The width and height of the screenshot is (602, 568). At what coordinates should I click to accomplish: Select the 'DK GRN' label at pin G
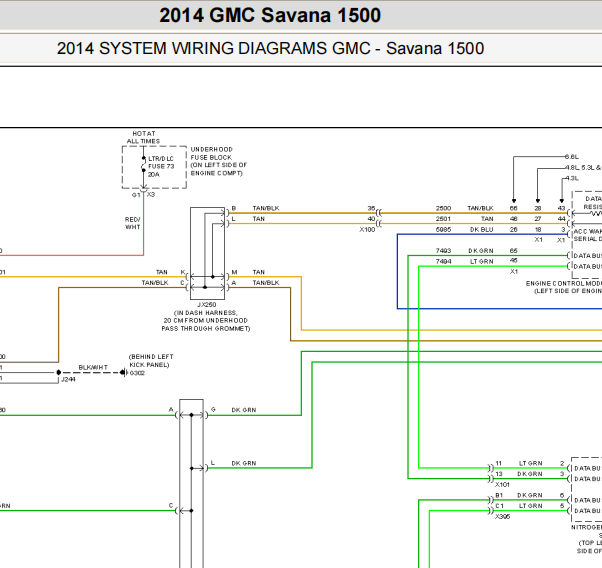(x=243, y=410)
